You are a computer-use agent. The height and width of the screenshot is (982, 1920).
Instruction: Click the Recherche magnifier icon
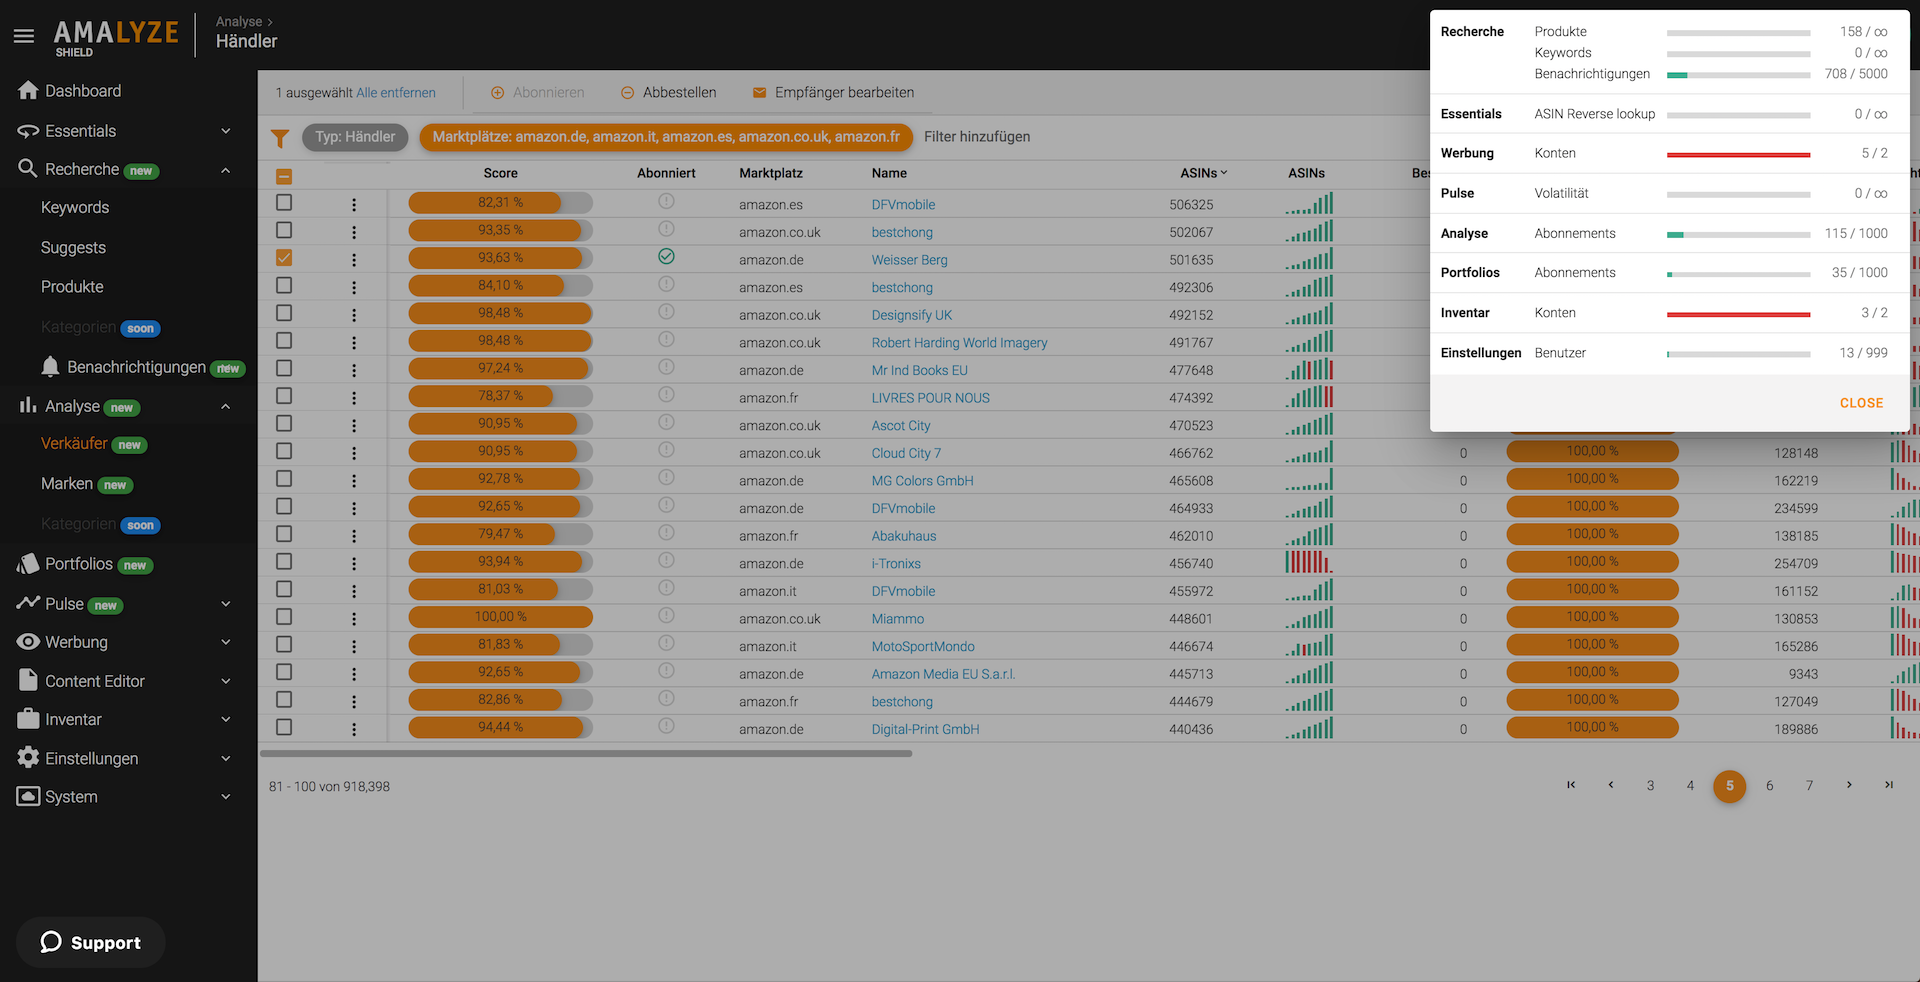pyautogui.click(x=28, y=169)
